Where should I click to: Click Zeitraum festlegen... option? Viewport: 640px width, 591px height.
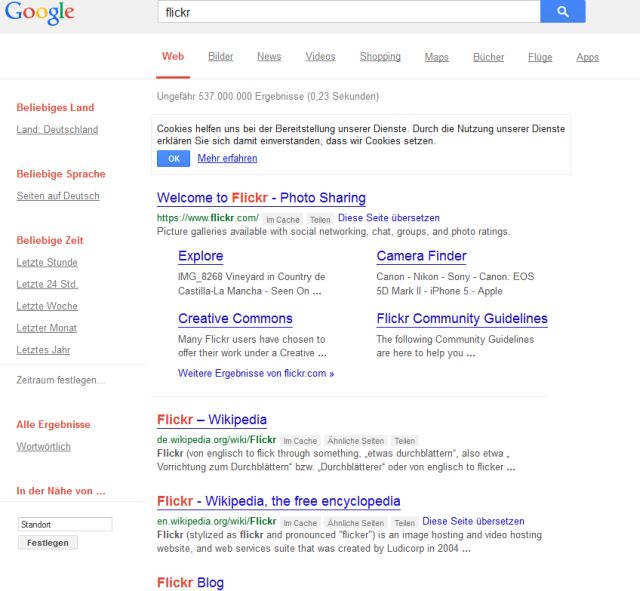[61, 380]
